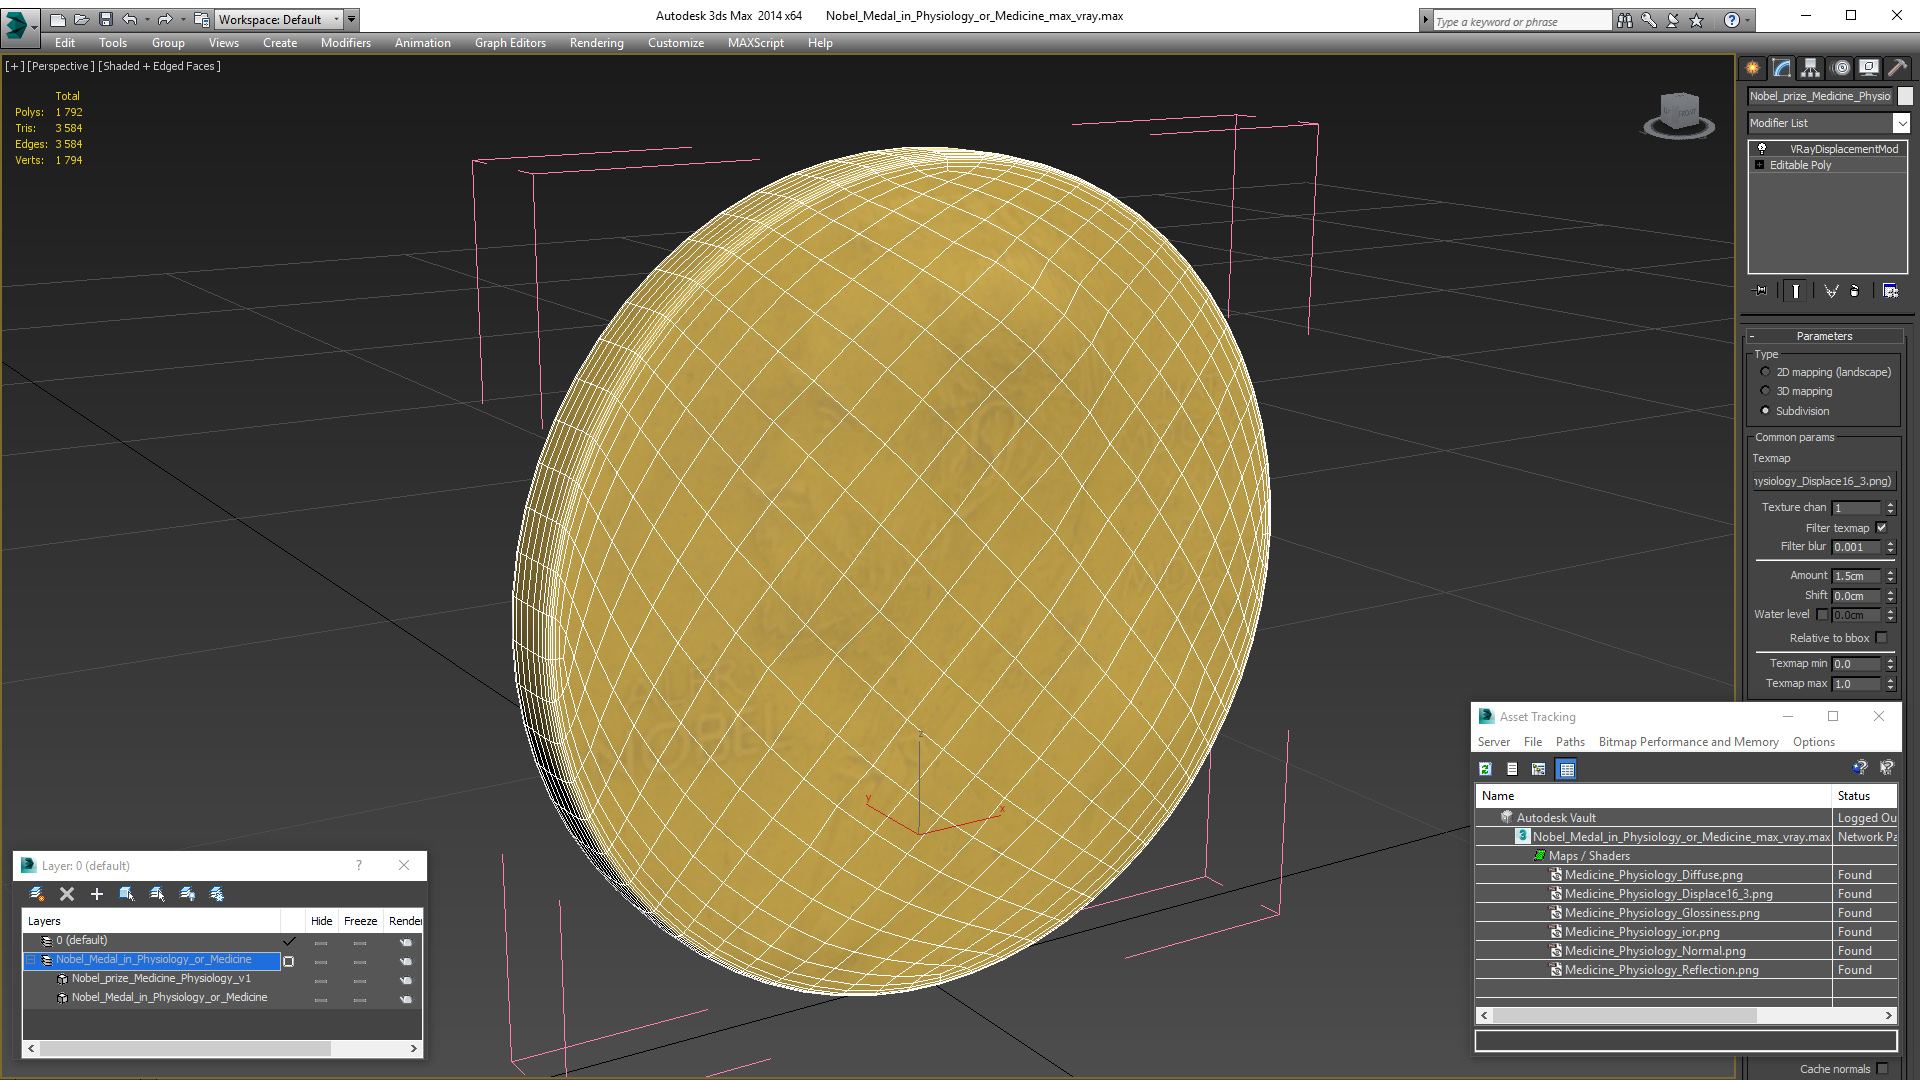Click Freeze/Unfreeze All Layers snowflake icon
This screenshot has height=1080, width=1920.
[x=217, y=894]
